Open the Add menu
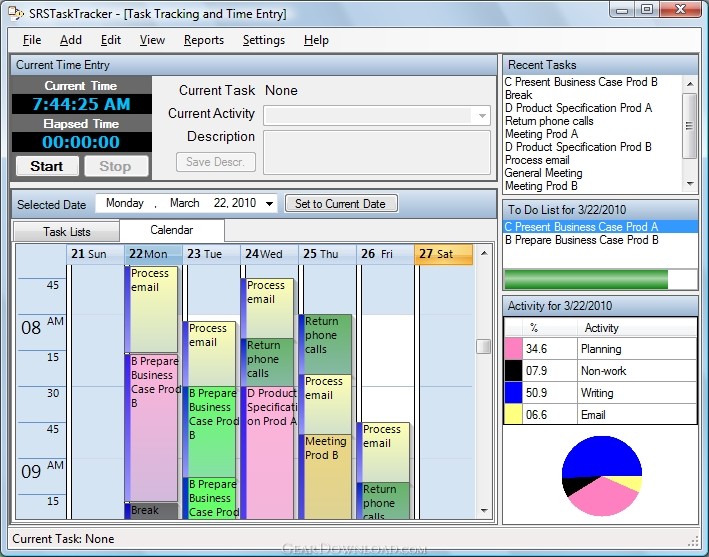709x557 pixels. (71, 40)
